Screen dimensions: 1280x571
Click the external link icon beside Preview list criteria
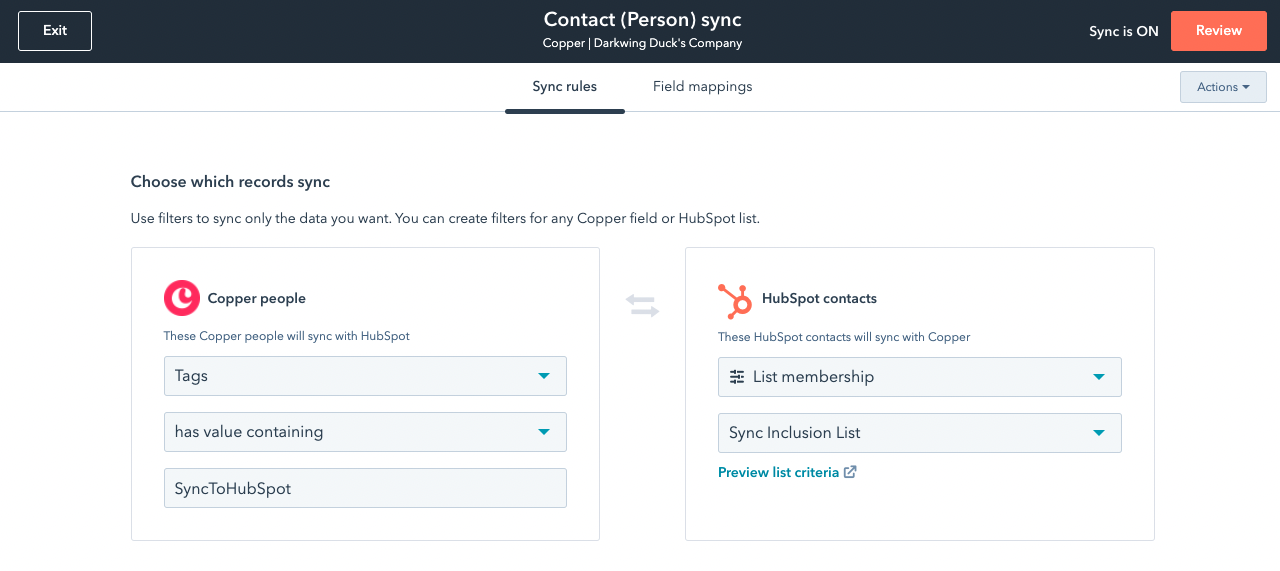click(x=850, y=472)
